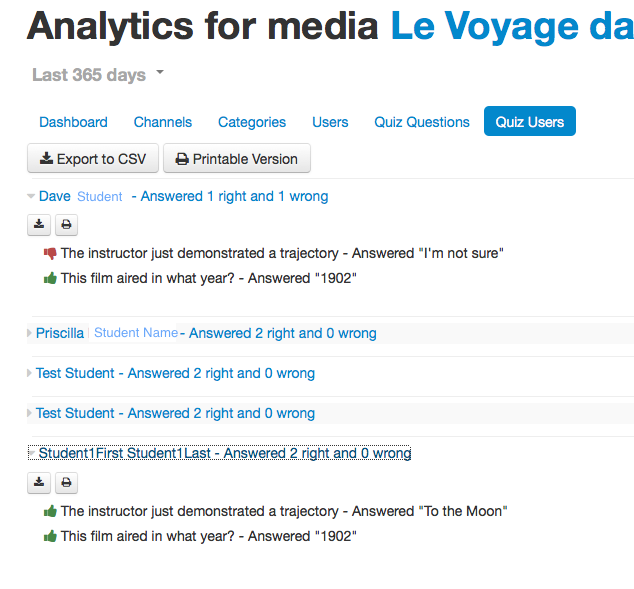Click the thumbs-down icon on Dave's trajectory answer
This screenshot has height=589, width=634.
click(50, 254)
